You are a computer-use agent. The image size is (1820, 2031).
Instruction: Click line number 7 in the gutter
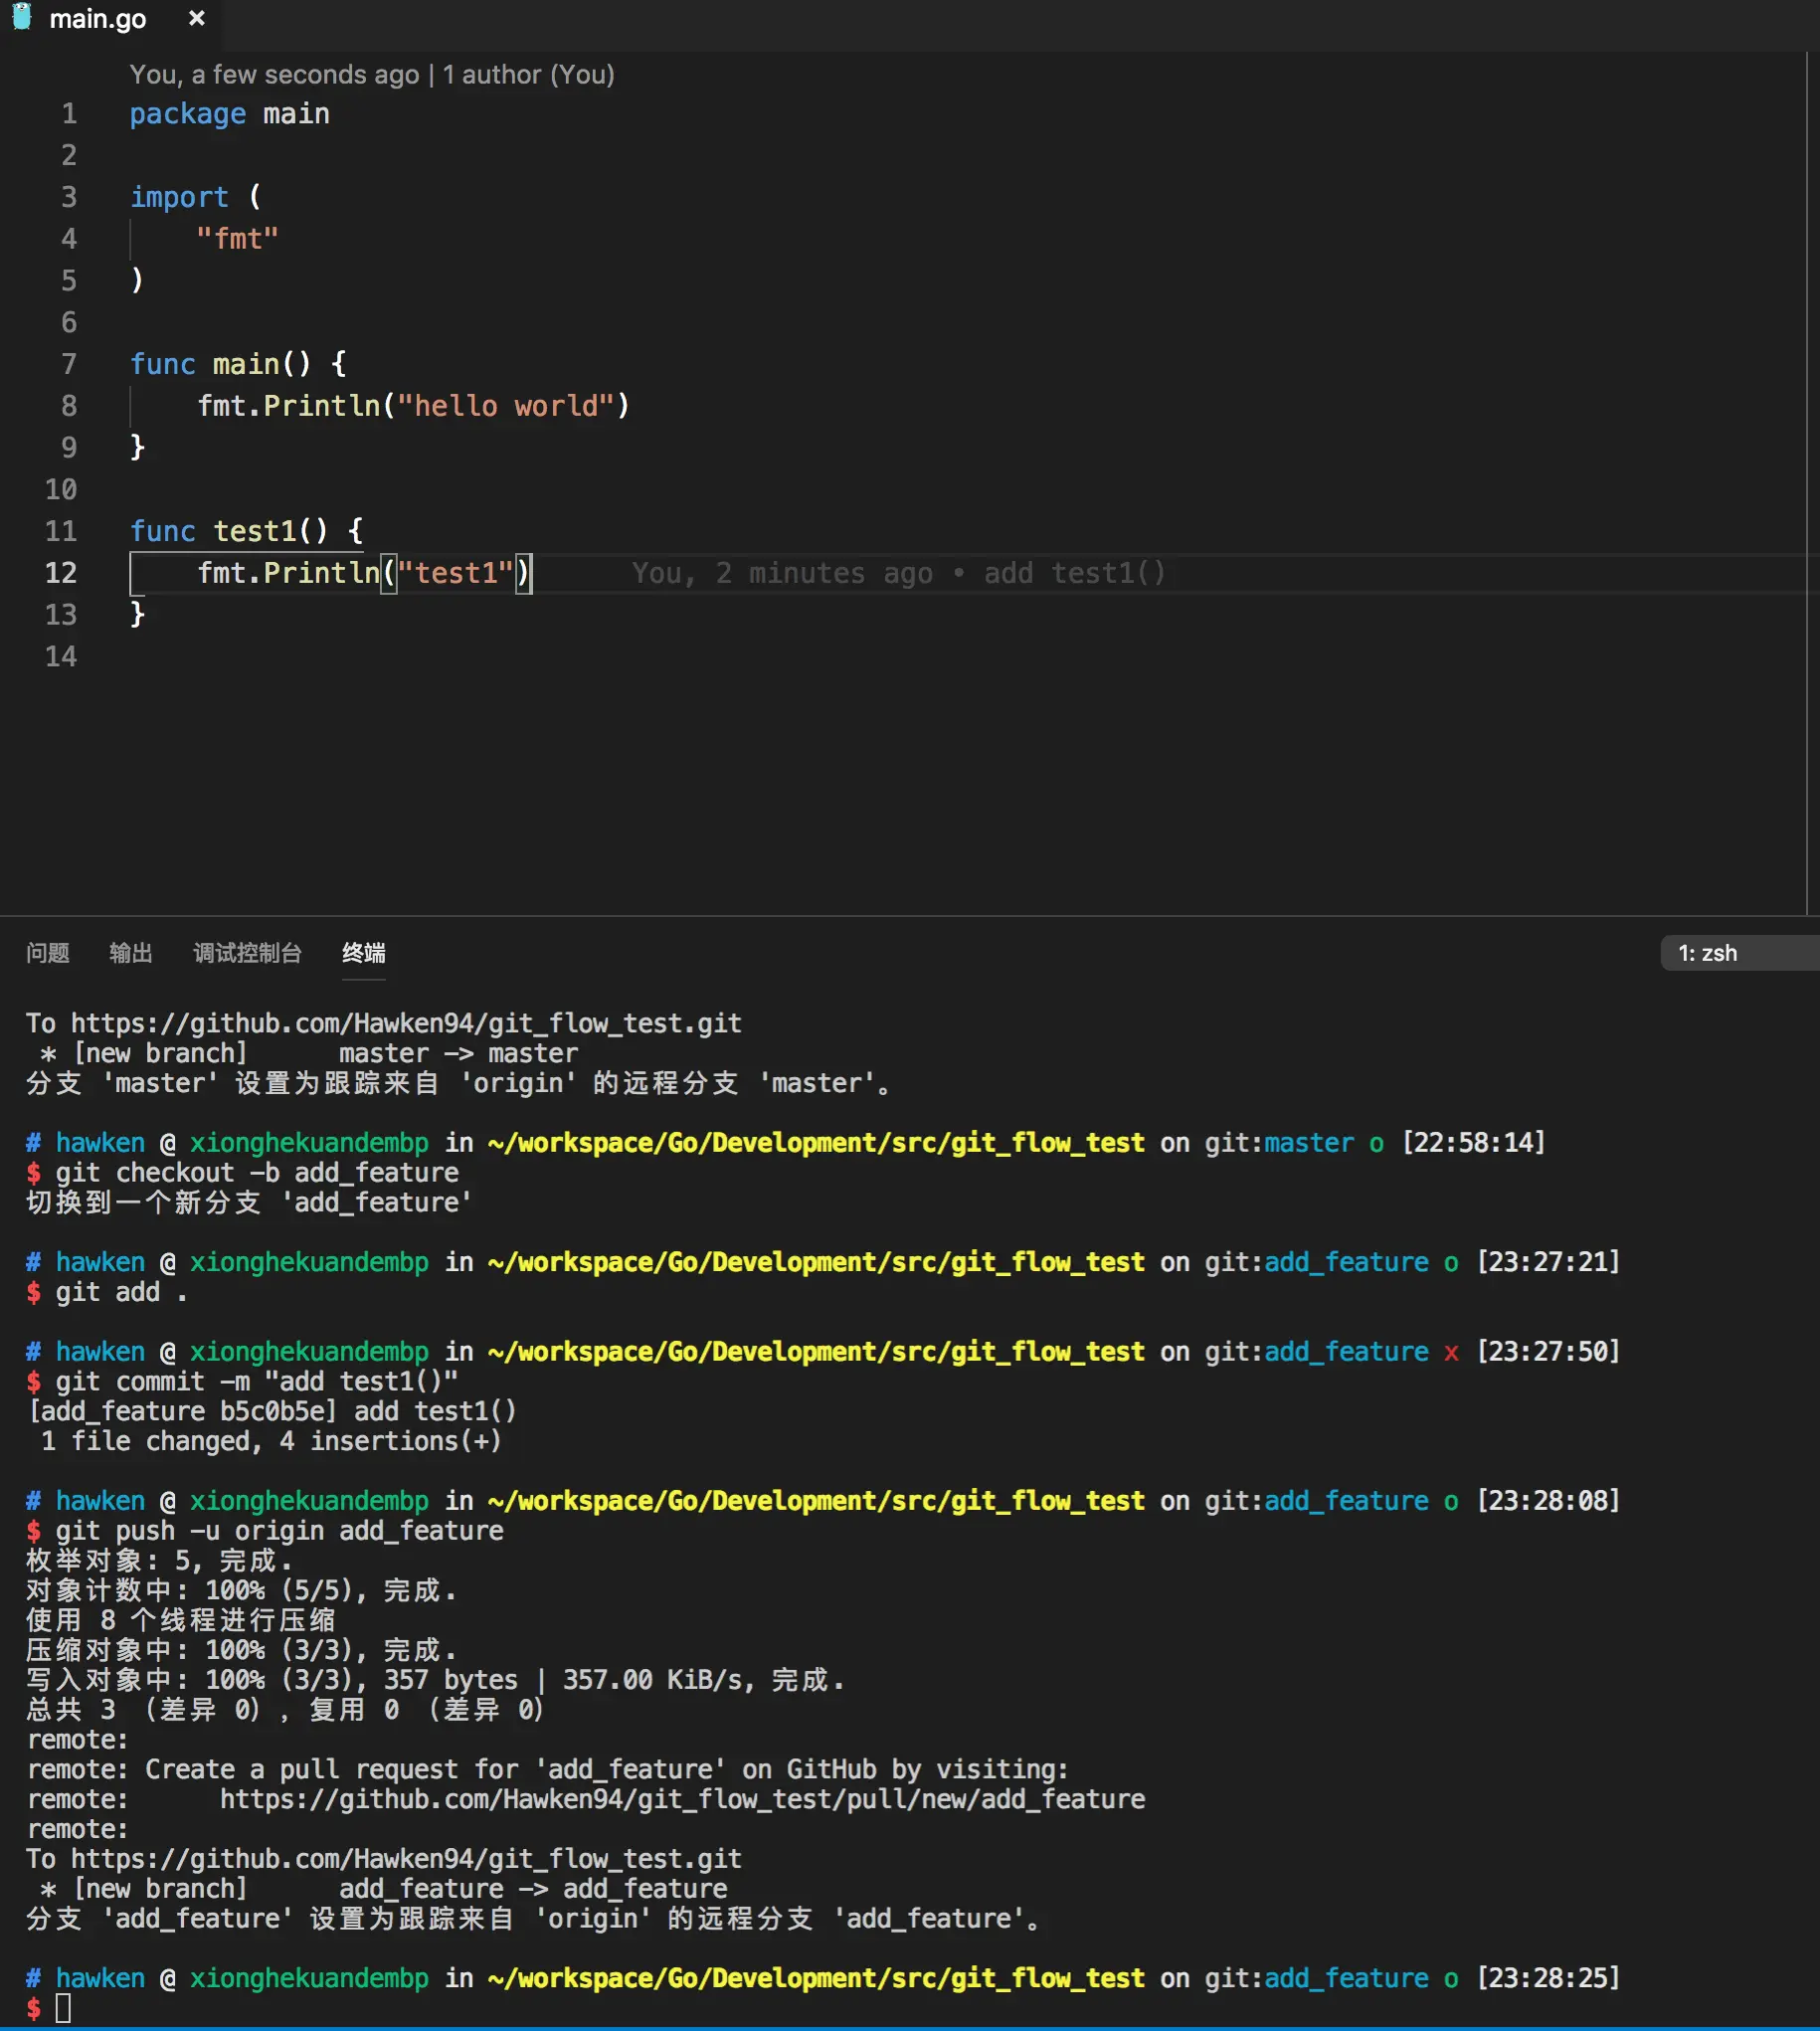[69, 364]
